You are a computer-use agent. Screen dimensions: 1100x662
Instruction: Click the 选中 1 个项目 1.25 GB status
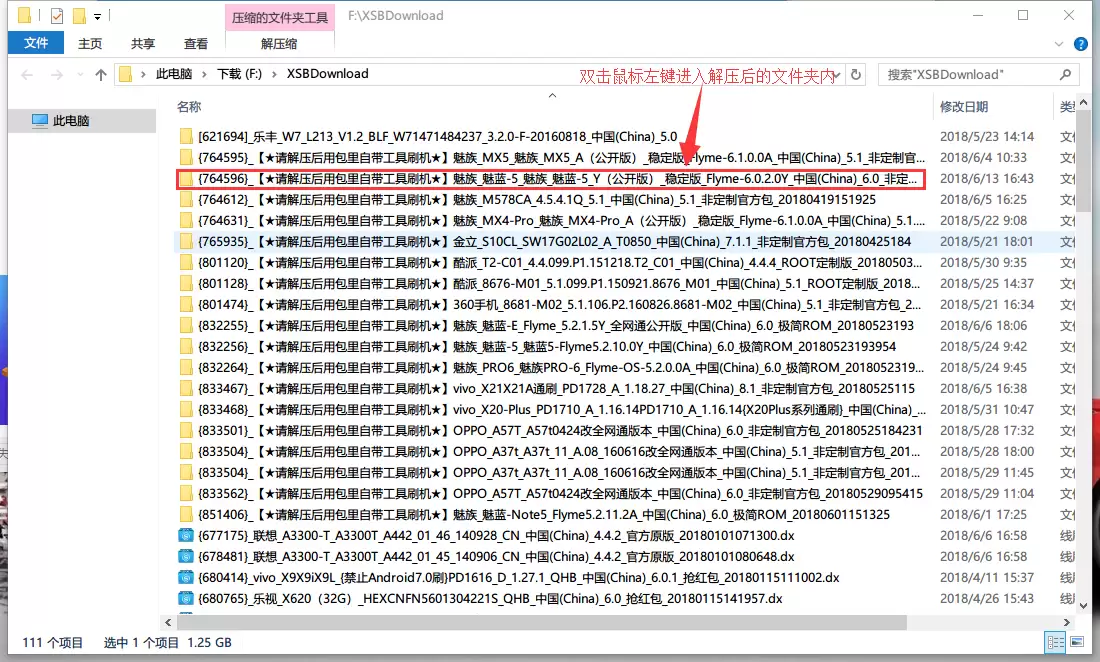click(x=168, y=642)
